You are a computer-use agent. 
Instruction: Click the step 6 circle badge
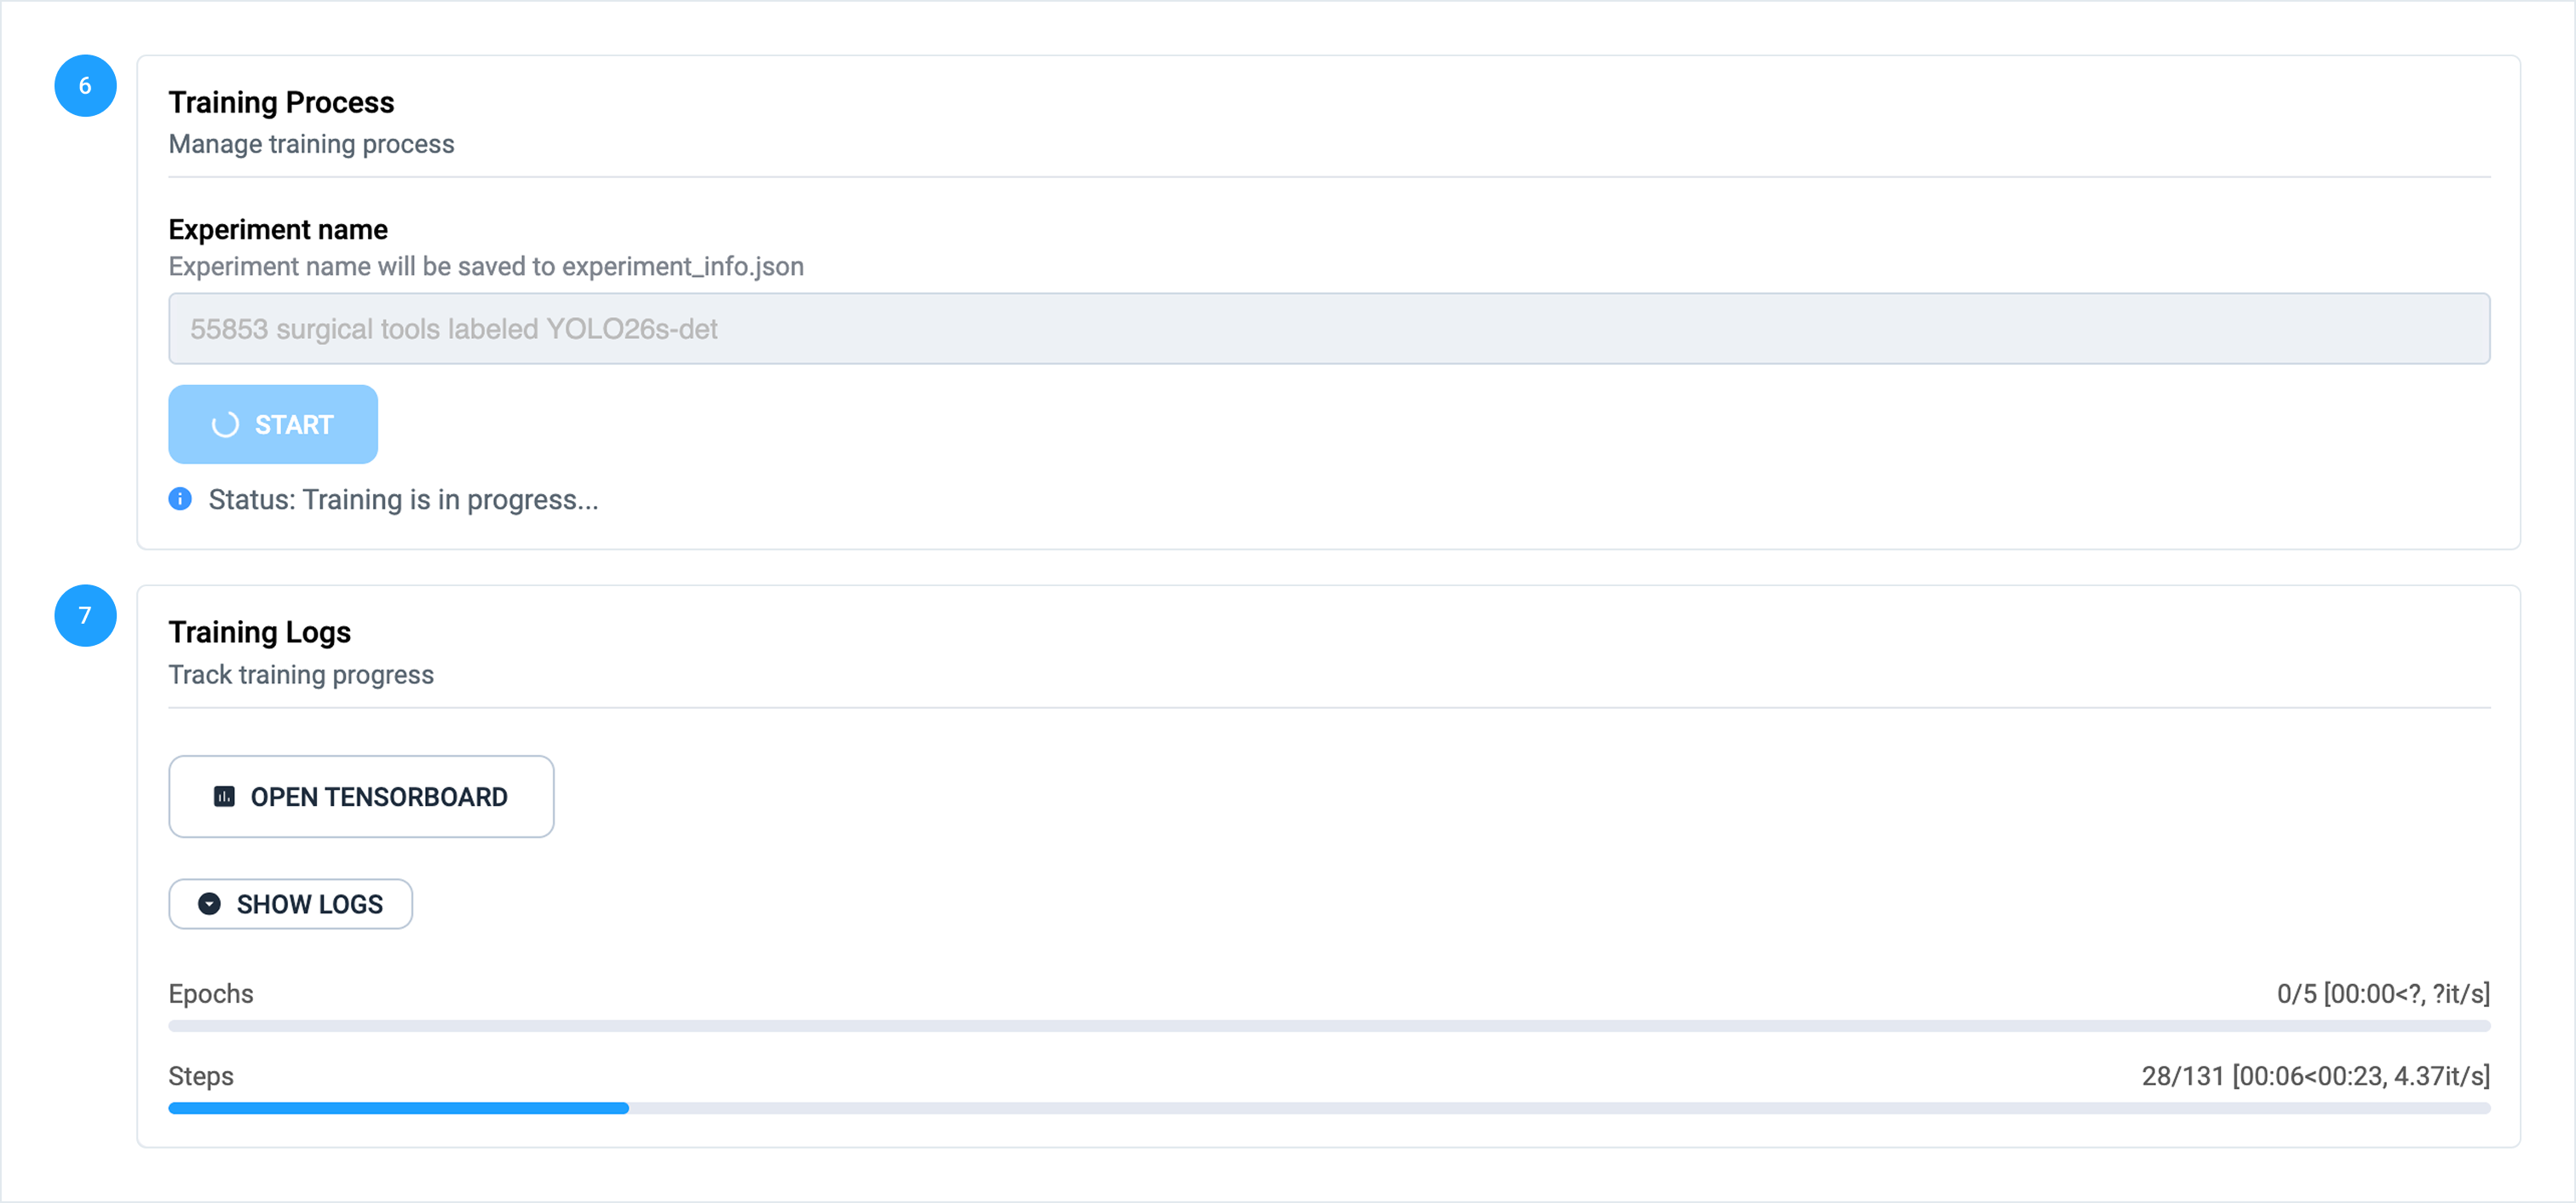[x=85, y=86]
